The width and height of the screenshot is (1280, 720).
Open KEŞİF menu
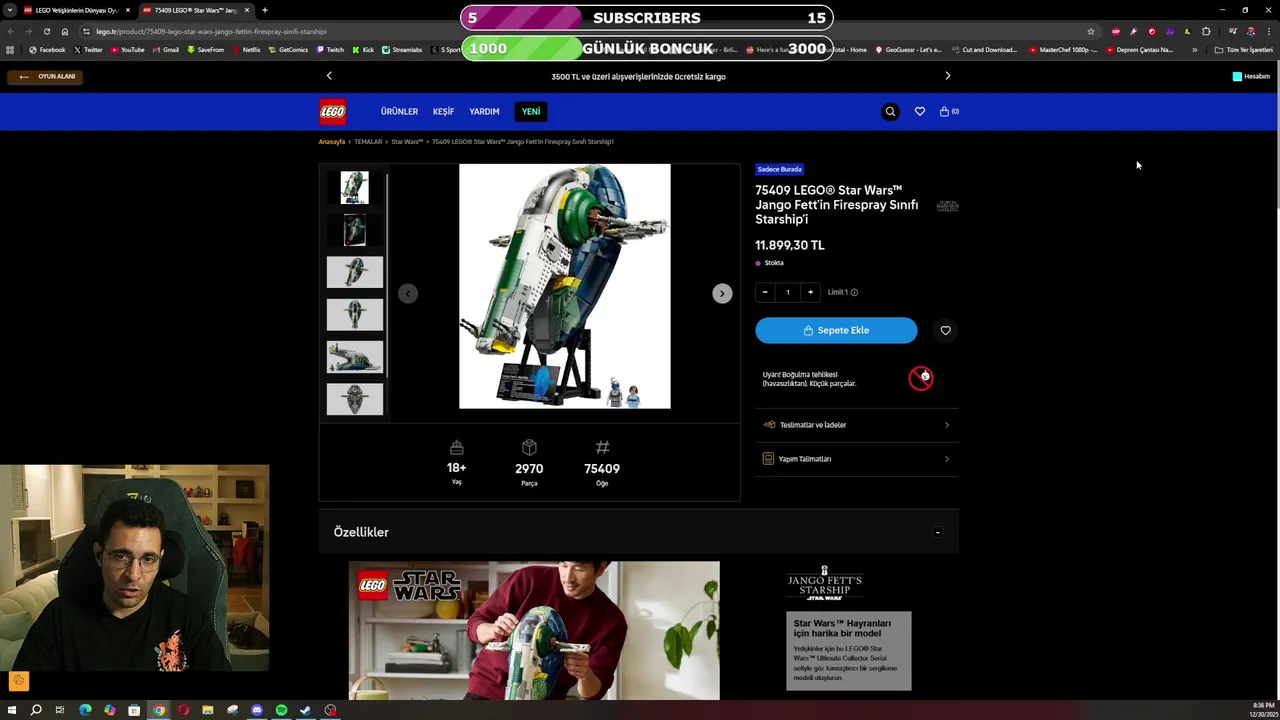tap(443, 111)
